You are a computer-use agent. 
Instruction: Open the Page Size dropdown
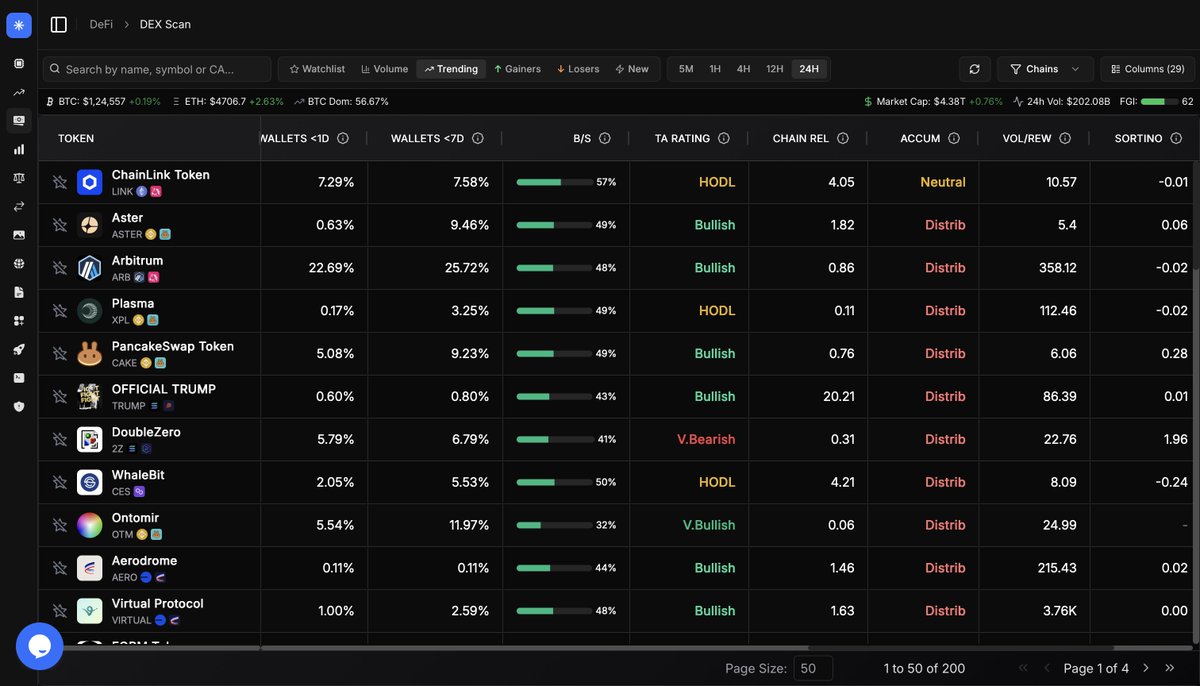point(812,668)
